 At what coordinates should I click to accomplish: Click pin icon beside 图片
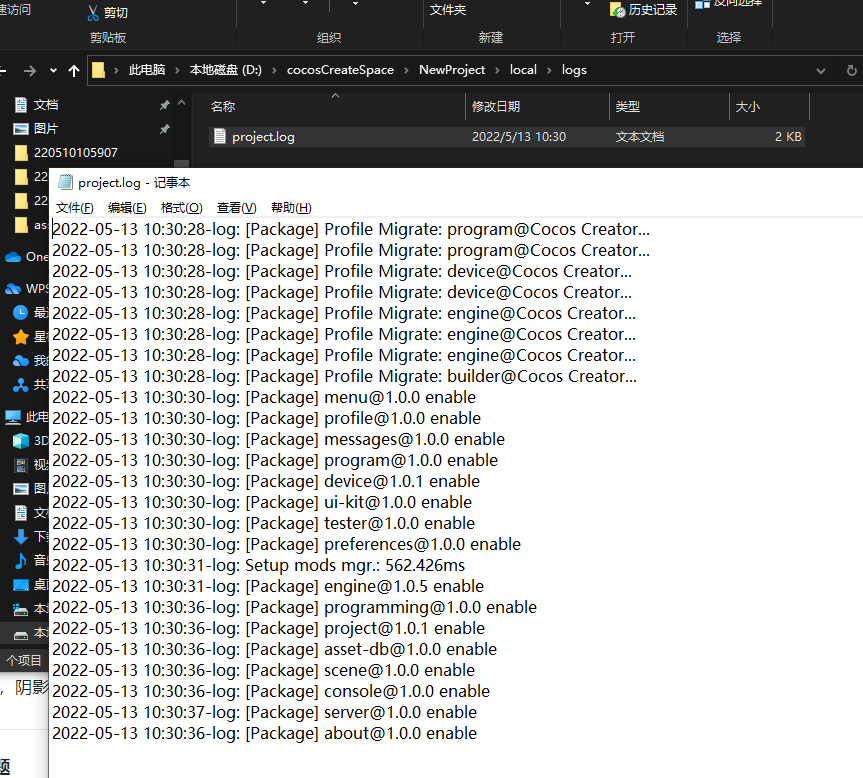click(x=165, y=129)
